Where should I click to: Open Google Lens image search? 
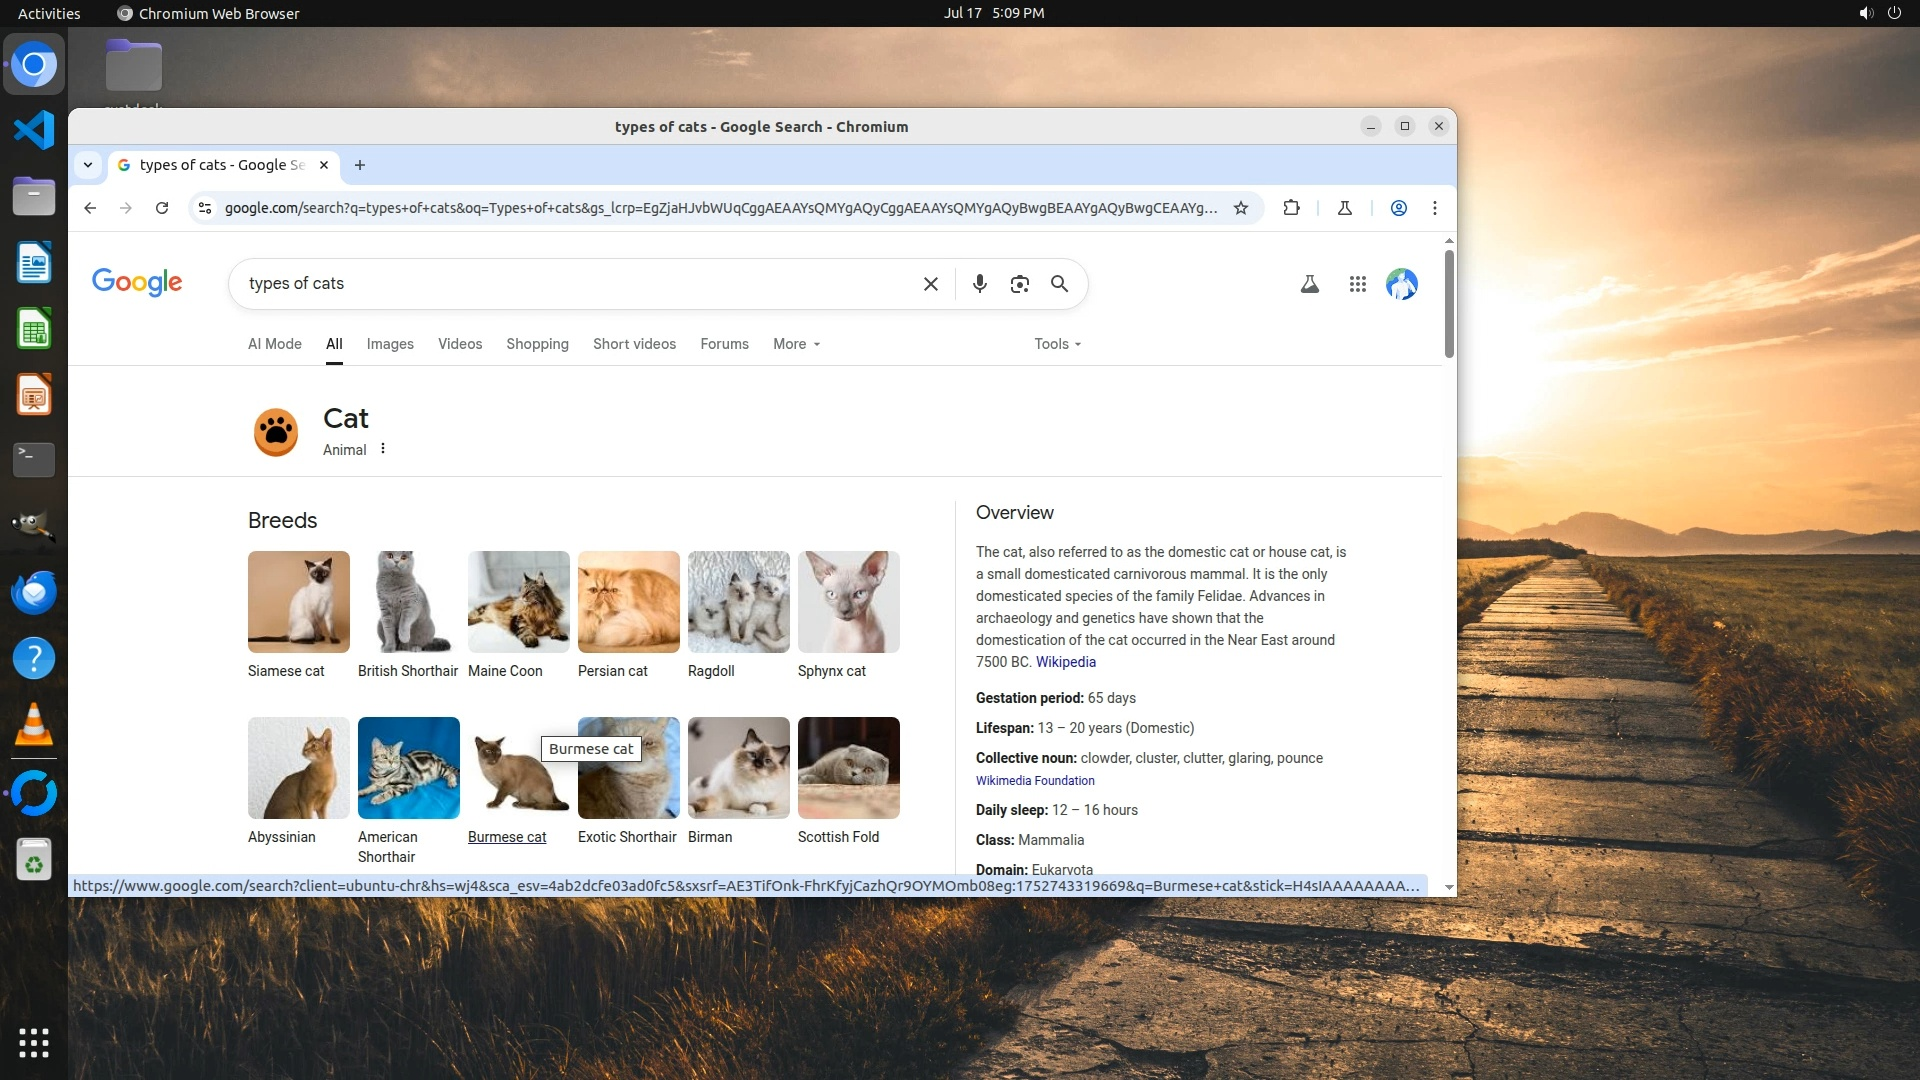pyautogui.click(x=1019, y=284)
